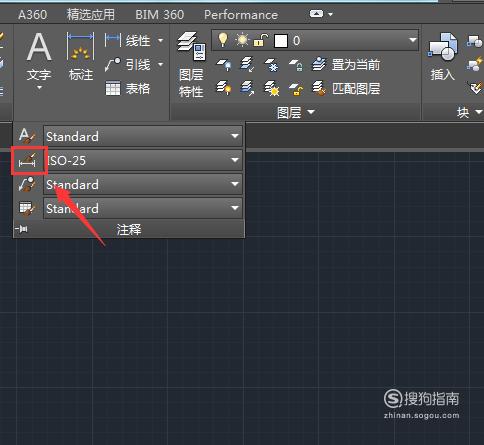Click the white layer color swatch

click(281, 41)
